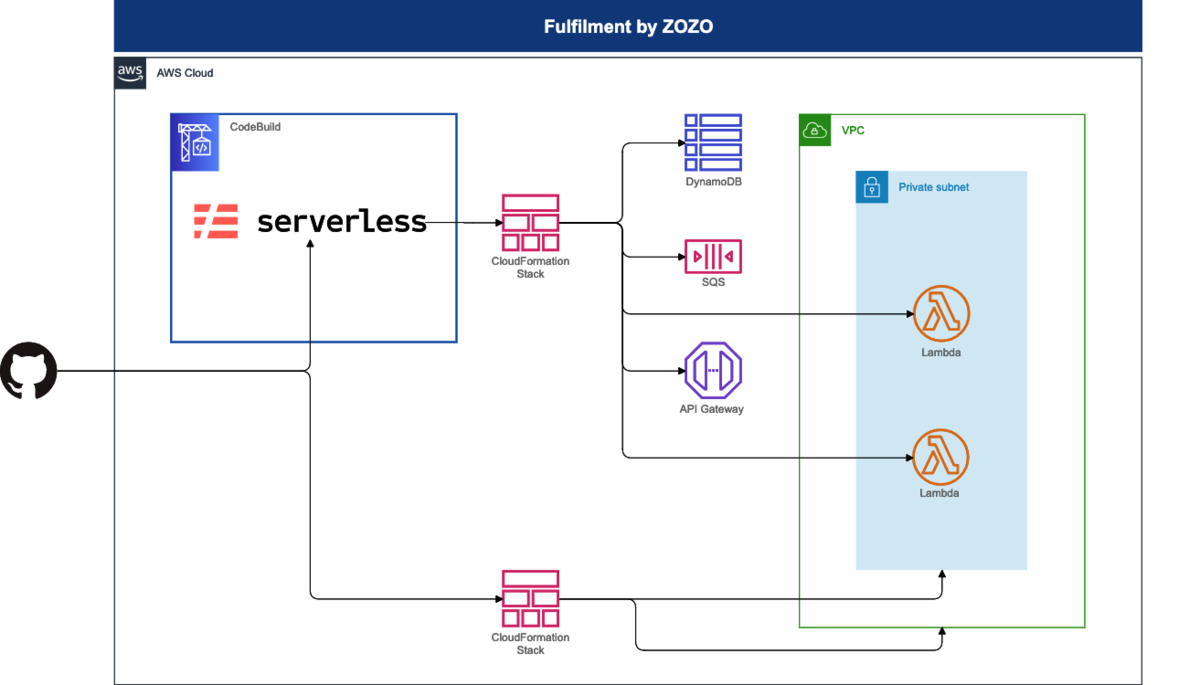The height and width of the screenshot is (685, 1200).
Task: Click the CloudFormation Stack label under serverless arrow
Action: [x=530, y=267]
